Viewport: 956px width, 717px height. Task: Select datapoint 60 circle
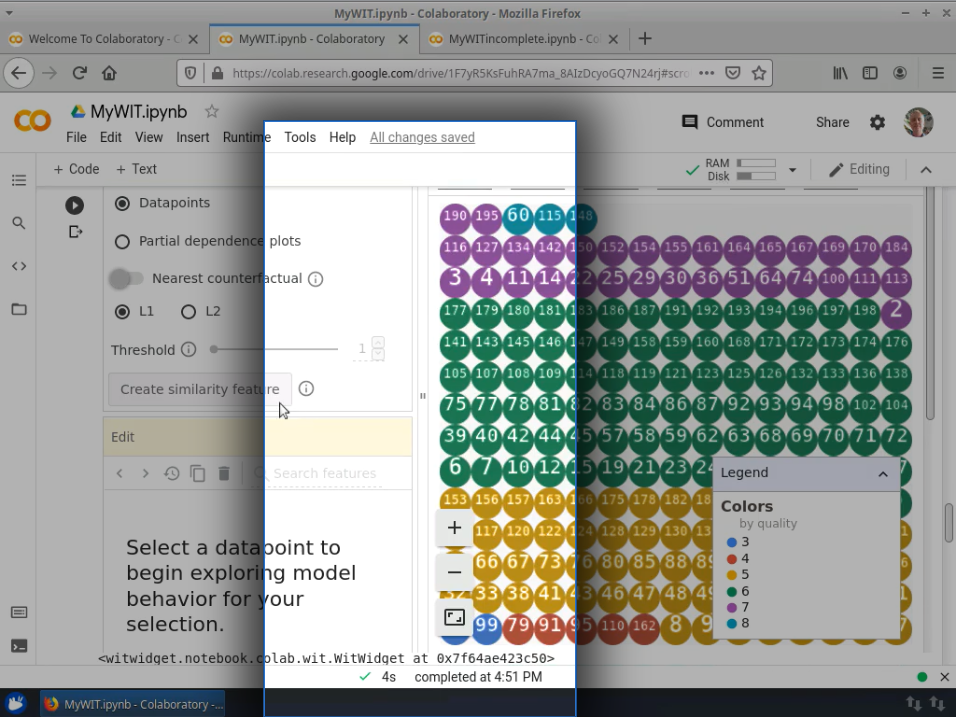tap(518, 216)
